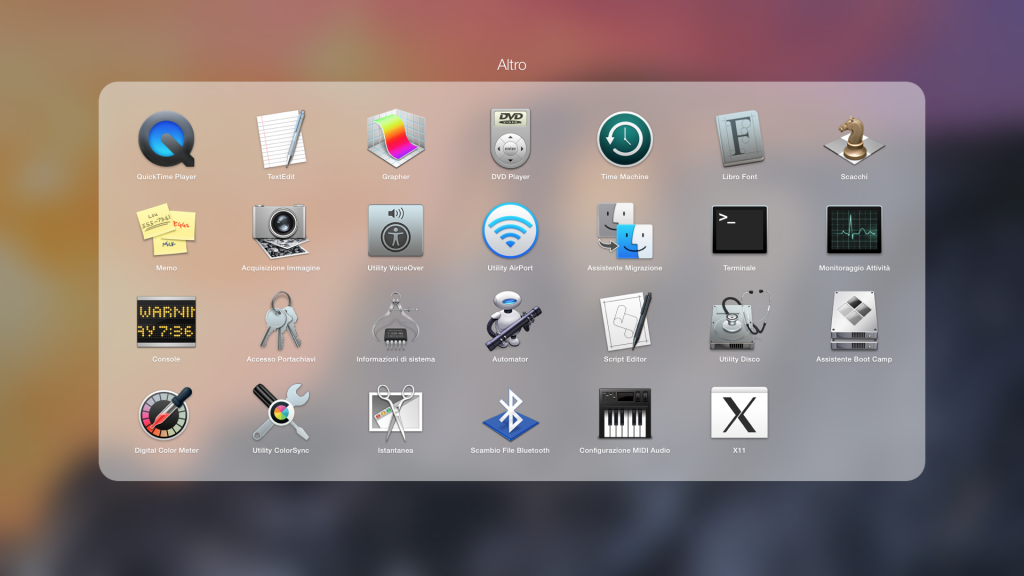Image resolution: width=1024 pixels, height=576 pixels.
Task: Click the Altro folder title
Action: (511, 65)
